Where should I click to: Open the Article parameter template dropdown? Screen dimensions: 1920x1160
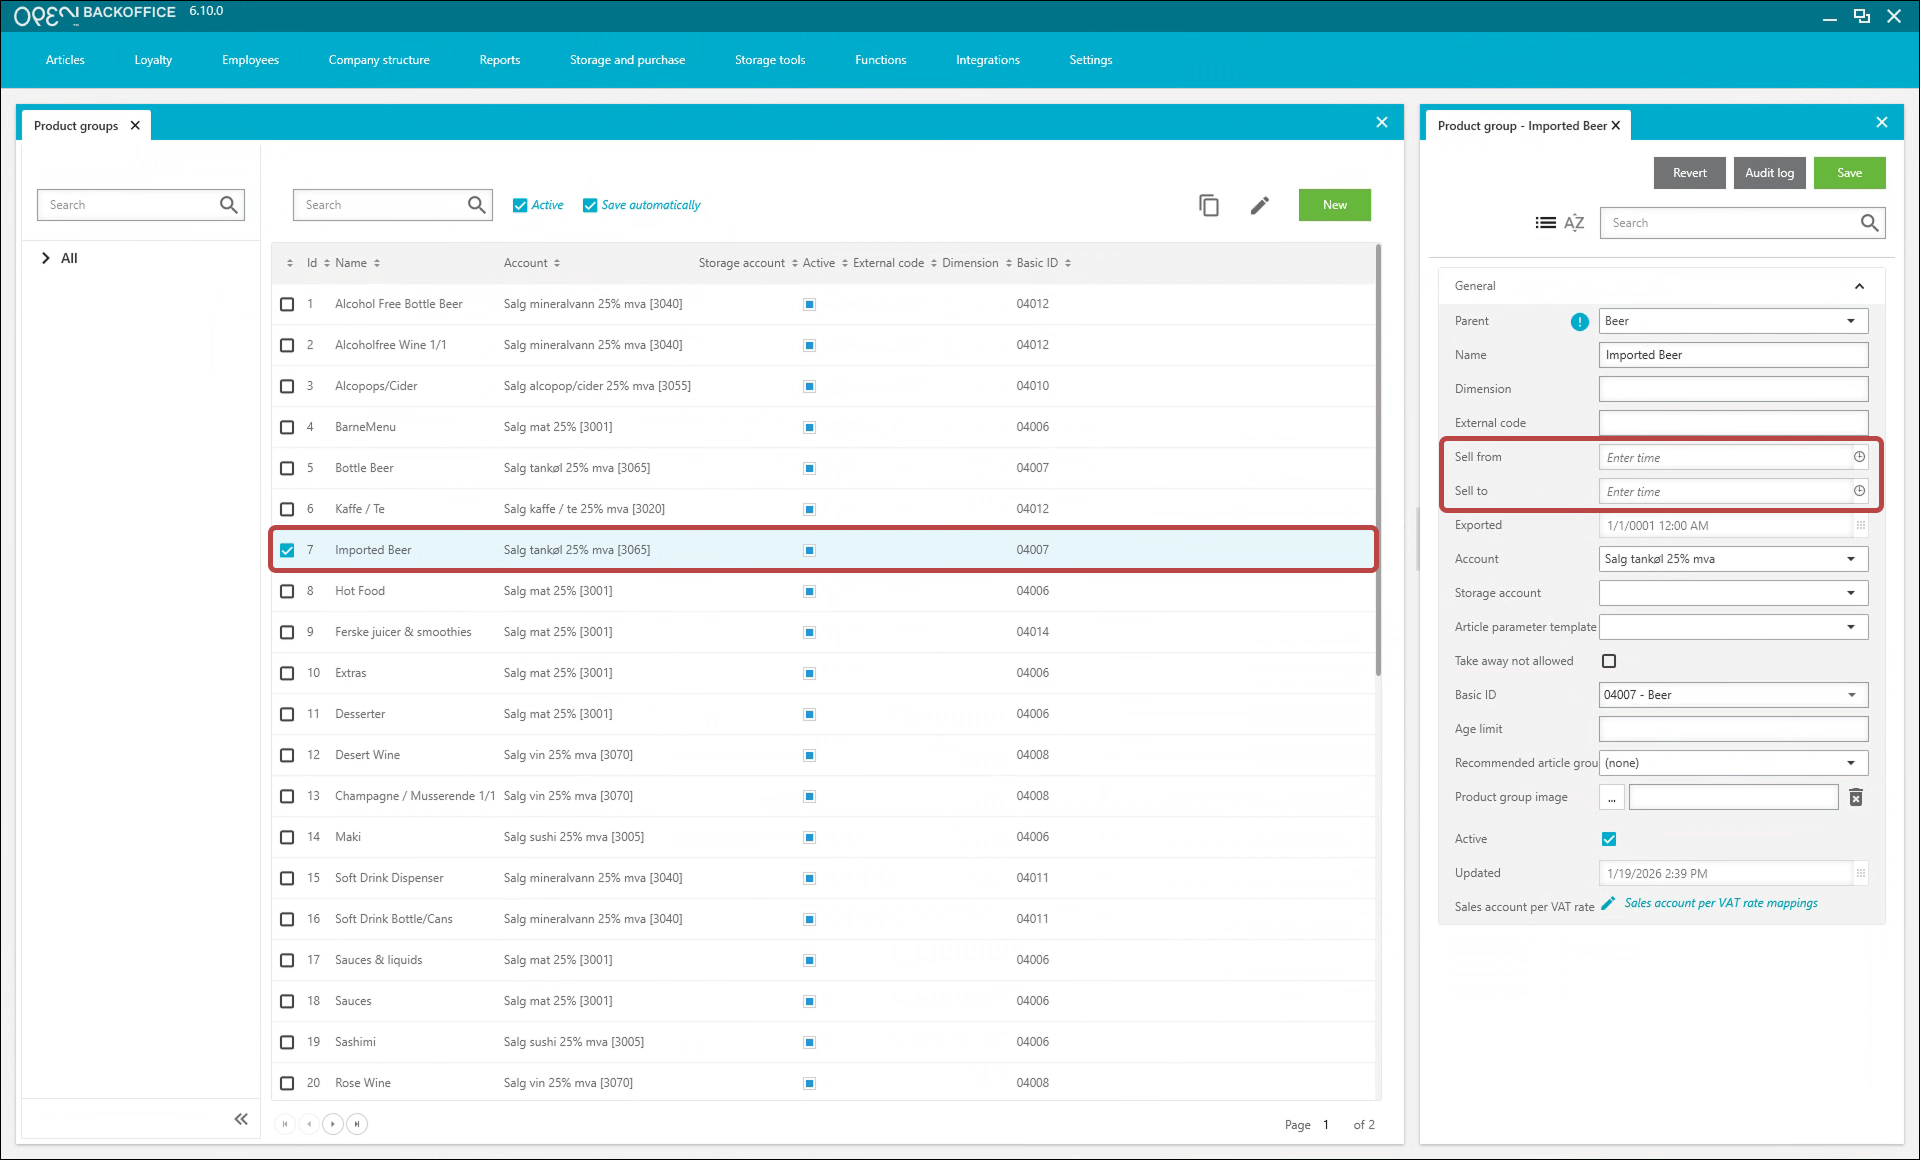point(1734,627)
